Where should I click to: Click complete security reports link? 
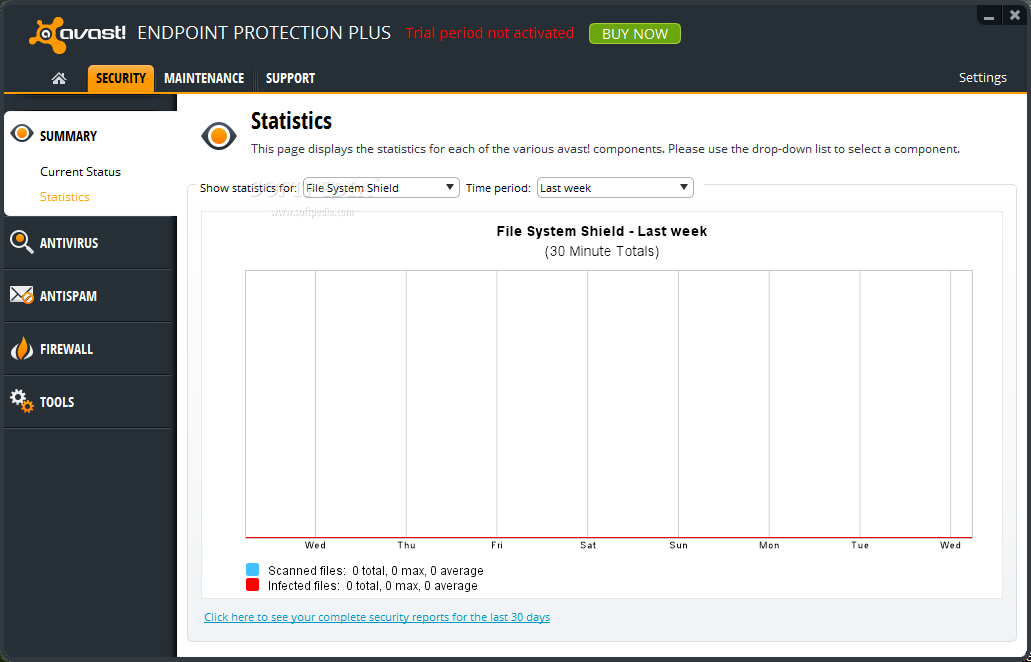tap(377, 617)
